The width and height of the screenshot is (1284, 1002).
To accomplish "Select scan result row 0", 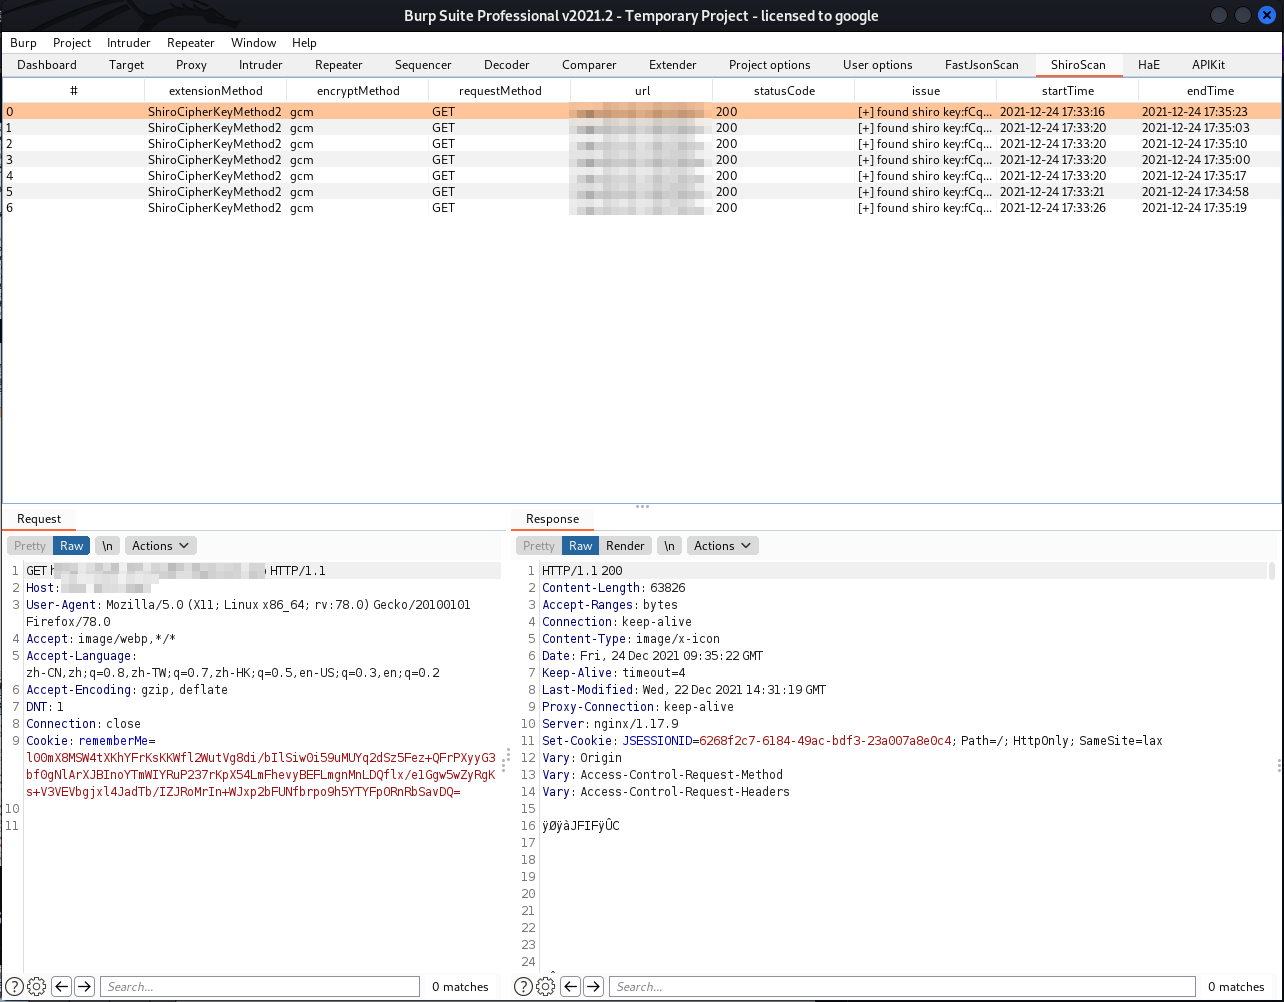I will click(642, 111).
